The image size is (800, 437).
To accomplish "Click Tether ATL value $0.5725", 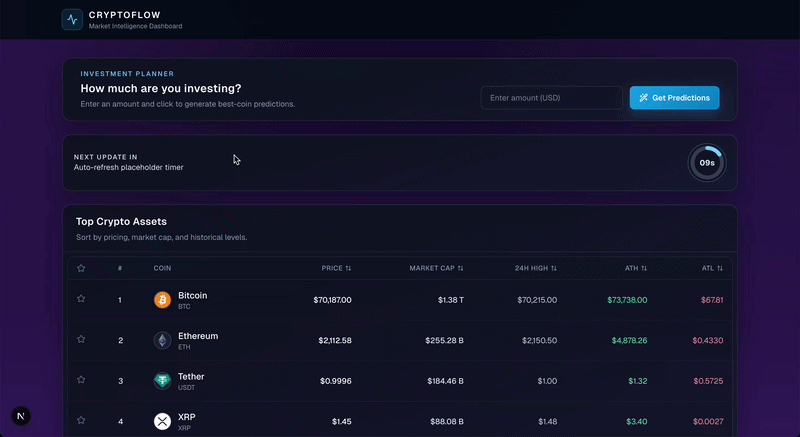I will tap(708, 381).
